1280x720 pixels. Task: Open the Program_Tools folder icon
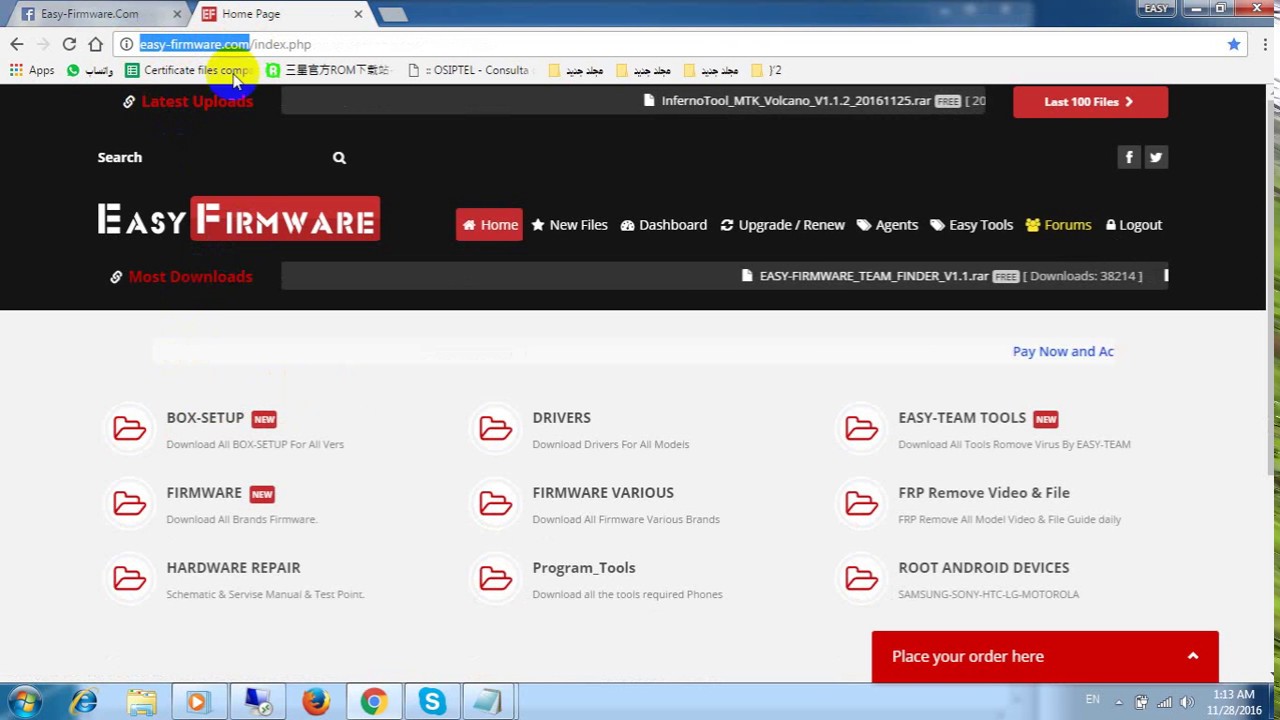pos(495,579)
